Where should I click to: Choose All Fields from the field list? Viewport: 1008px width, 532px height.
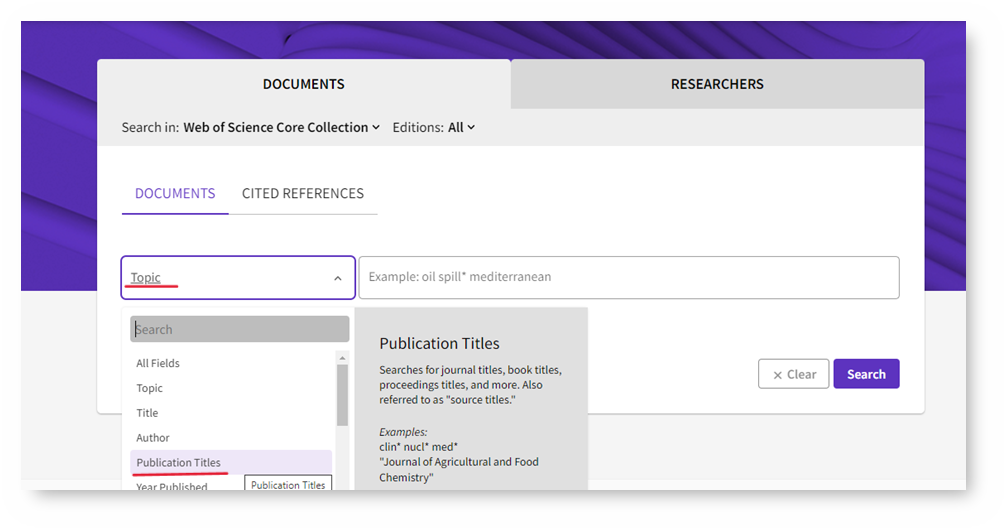pos(158,363)
